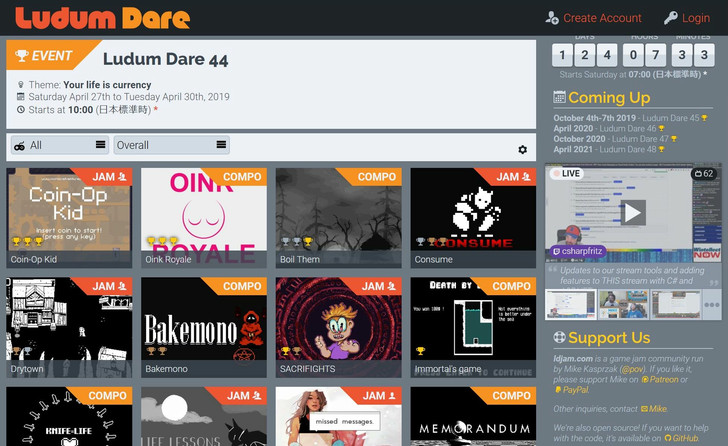Click the Support Us lifebuoy icon
The height and width of the screenshot is (446, 728).
[x=559, y=337]
